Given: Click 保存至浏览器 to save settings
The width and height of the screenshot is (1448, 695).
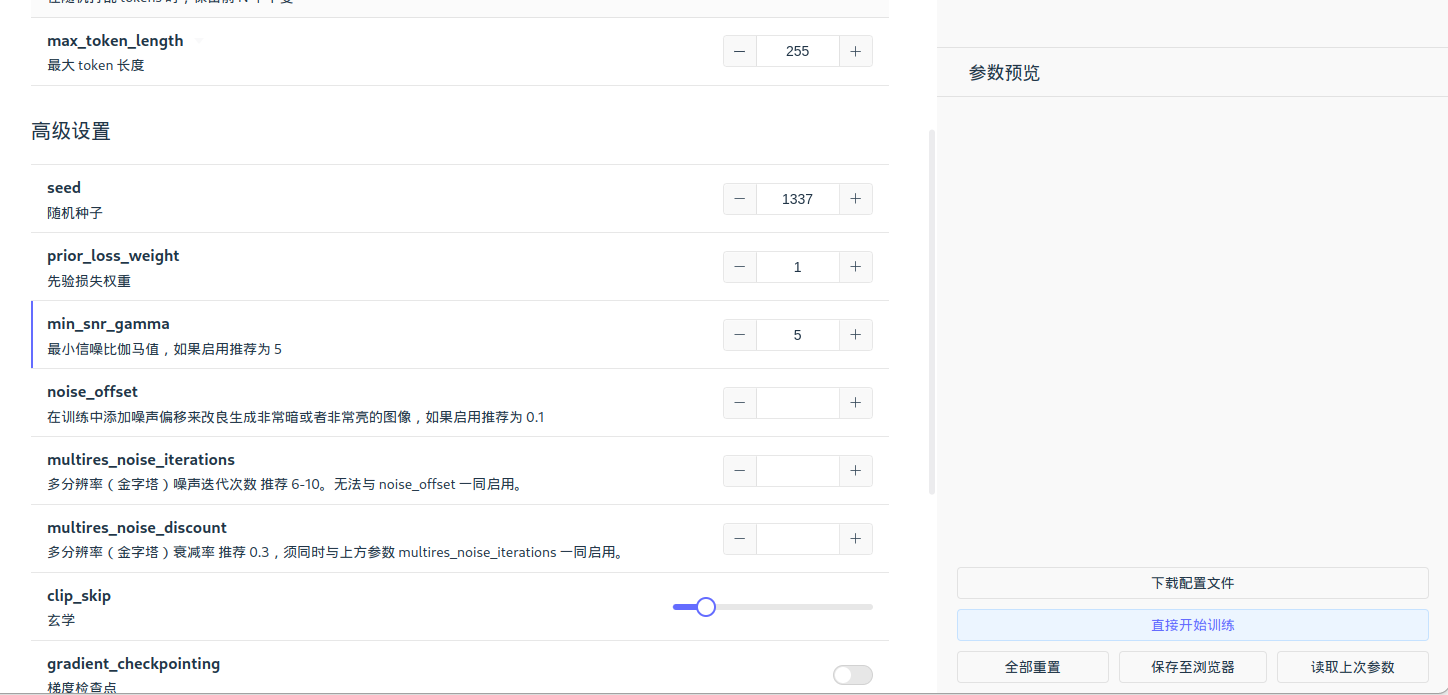Looking at the screenshot, I should pyautogui.click(x=1192, y=666).
